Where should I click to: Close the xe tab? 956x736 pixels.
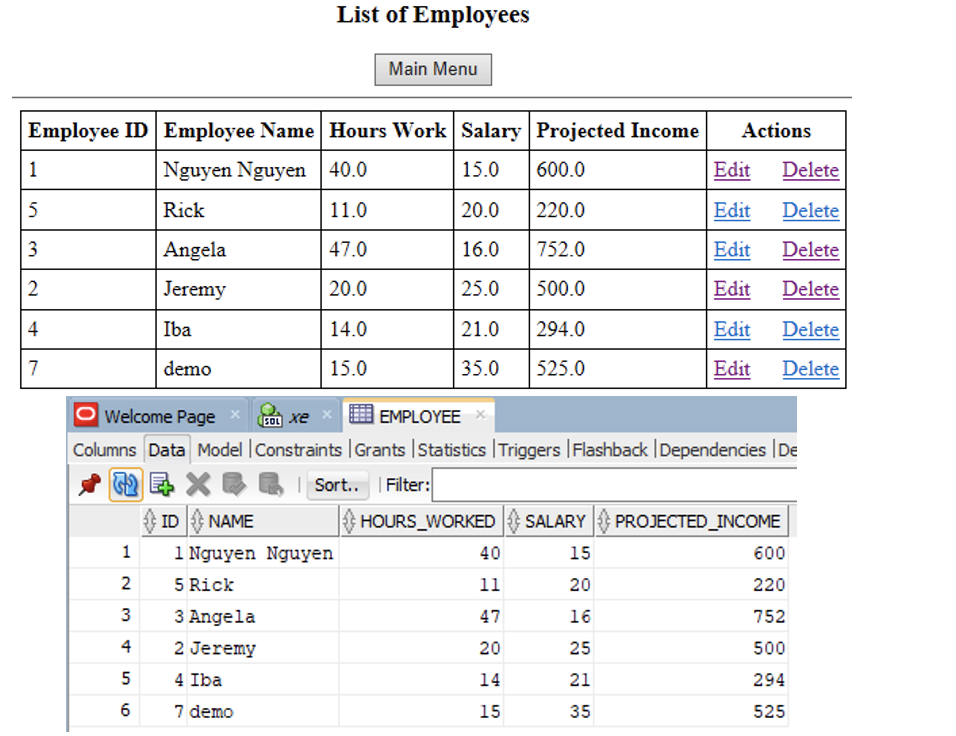[327, 415]
